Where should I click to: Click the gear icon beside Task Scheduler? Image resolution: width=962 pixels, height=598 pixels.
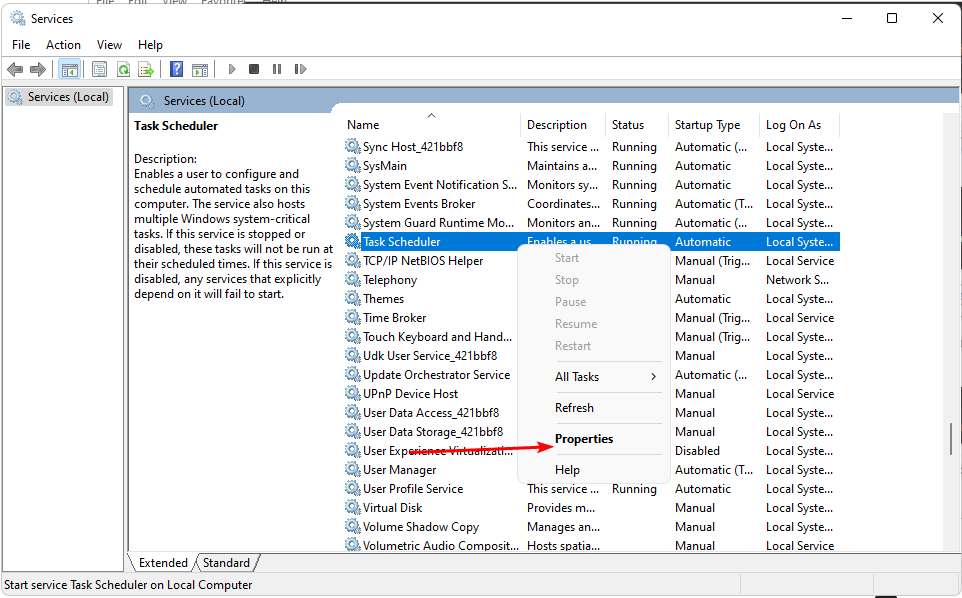tap(352, 242)
